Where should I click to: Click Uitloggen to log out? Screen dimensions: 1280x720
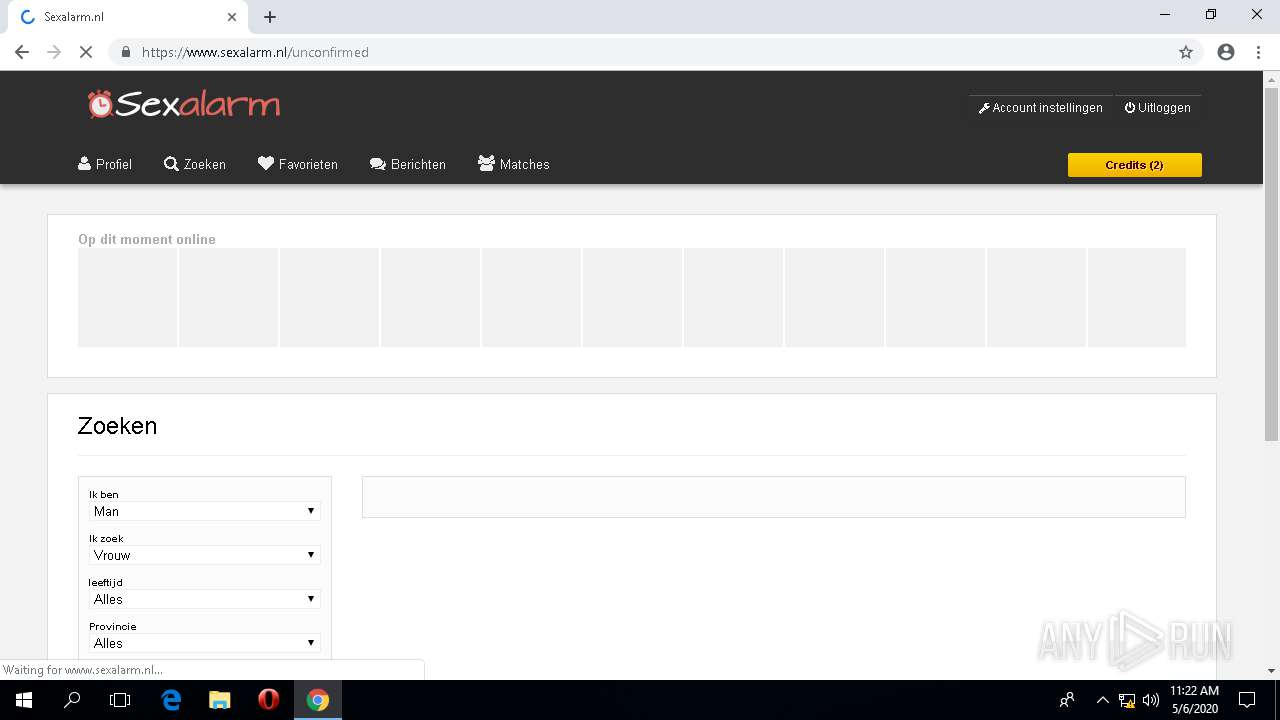(x=1158, y=108)
